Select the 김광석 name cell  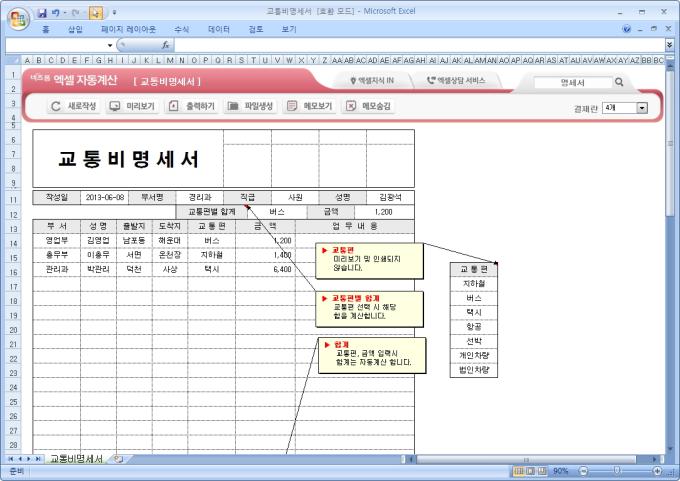coord(390,197)
